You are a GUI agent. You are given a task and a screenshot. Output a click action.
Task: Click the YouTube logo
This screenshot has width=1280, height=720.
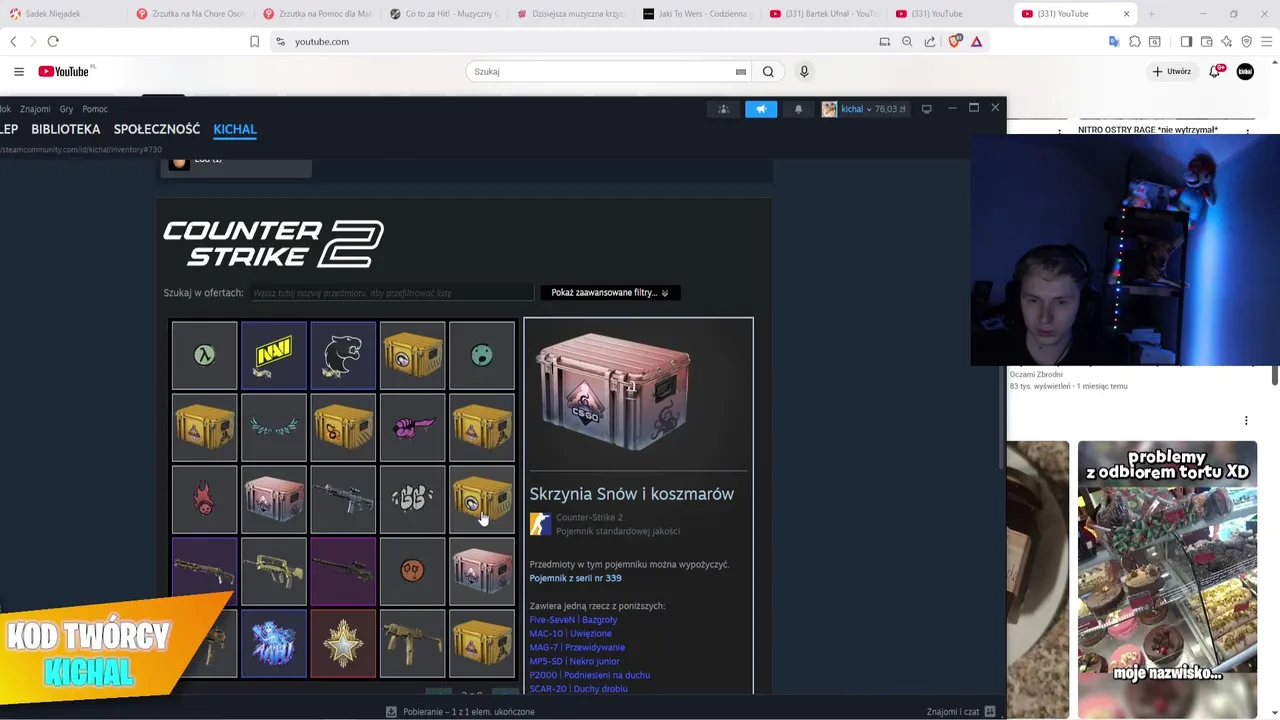tap(66, 71)
